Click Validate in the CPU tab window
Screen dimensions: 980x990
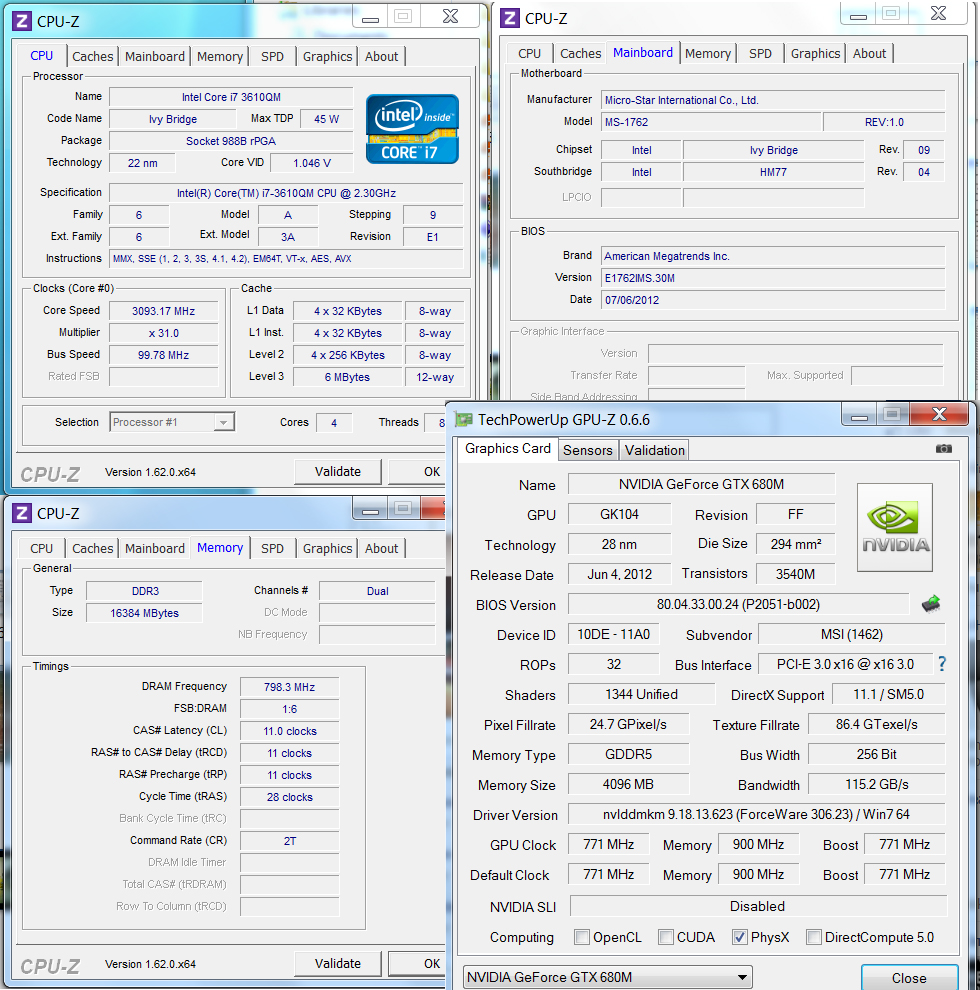pyautogui.click(x=338, y=472)
